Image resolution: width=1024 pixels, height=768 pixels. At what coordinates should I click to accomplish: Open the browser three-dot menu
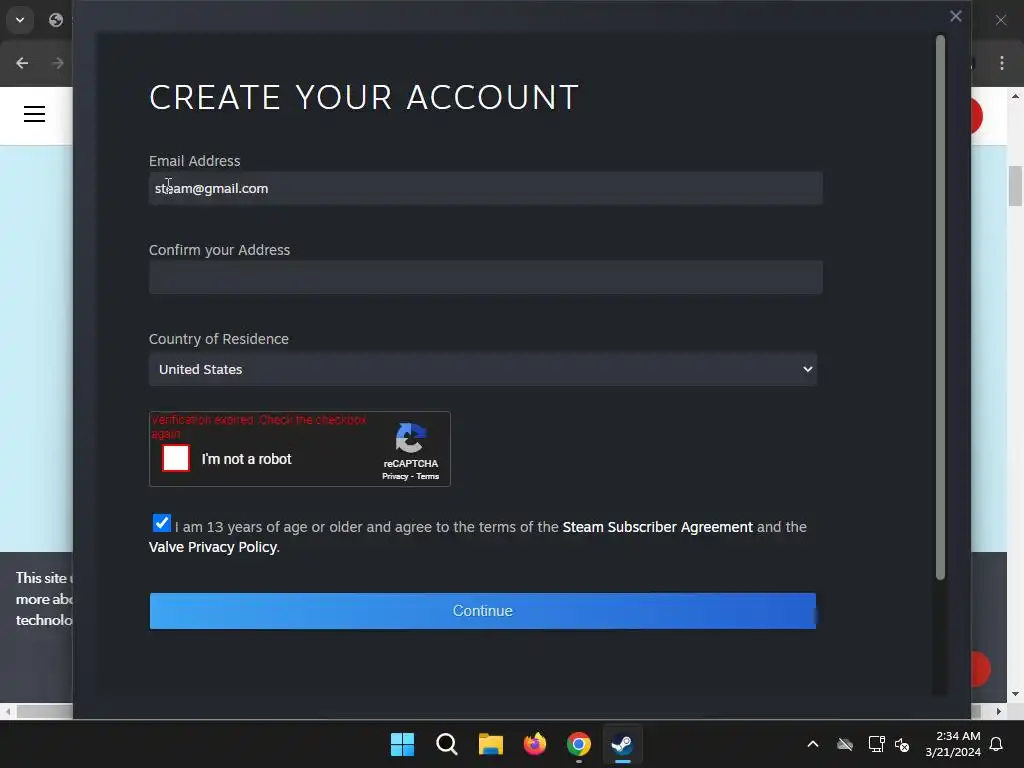coord(1002,63)
